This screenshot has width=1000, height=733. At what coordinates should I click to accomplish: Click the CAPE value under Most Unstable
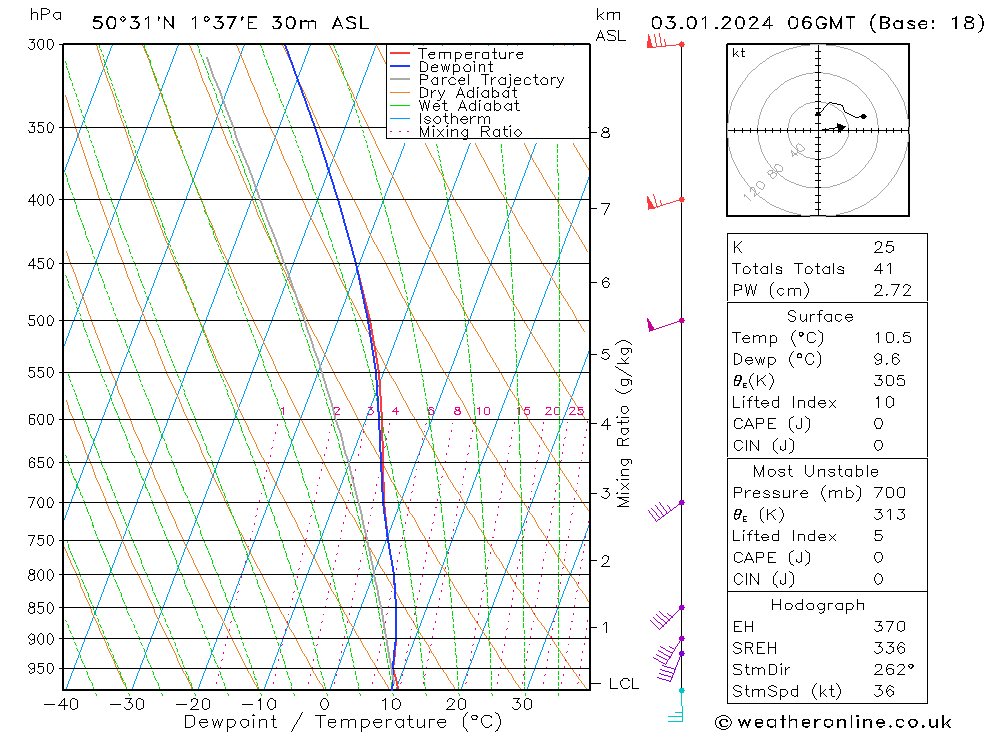(x=879, y=558)
